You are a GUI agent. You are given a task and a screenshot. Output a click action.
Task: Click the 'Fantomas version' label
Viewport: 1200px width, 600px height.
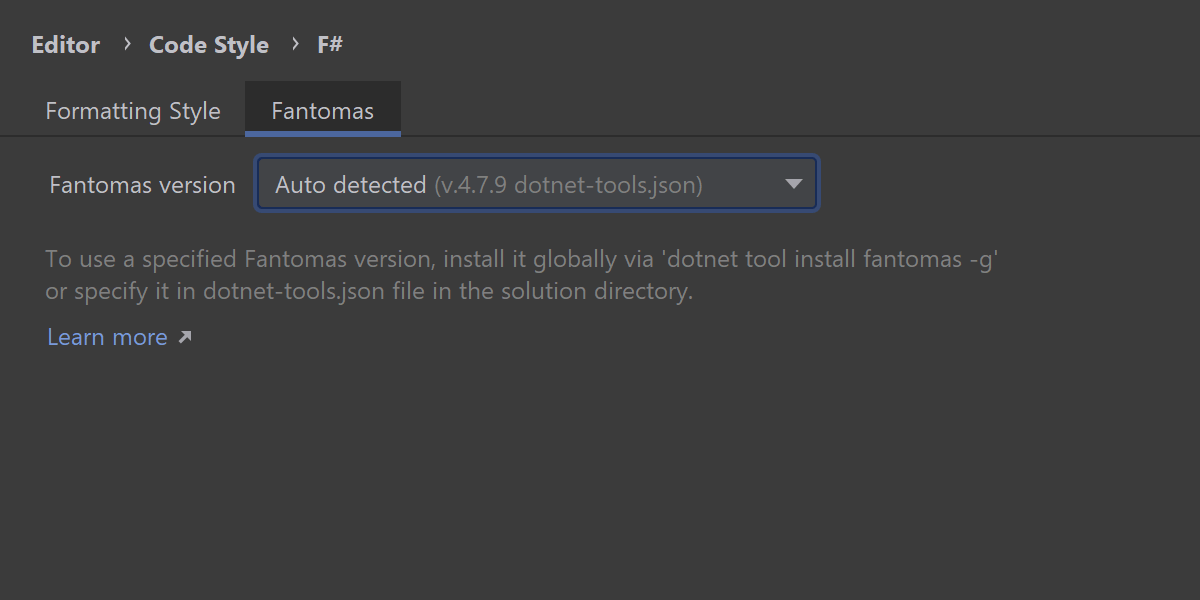click(142, 185)
